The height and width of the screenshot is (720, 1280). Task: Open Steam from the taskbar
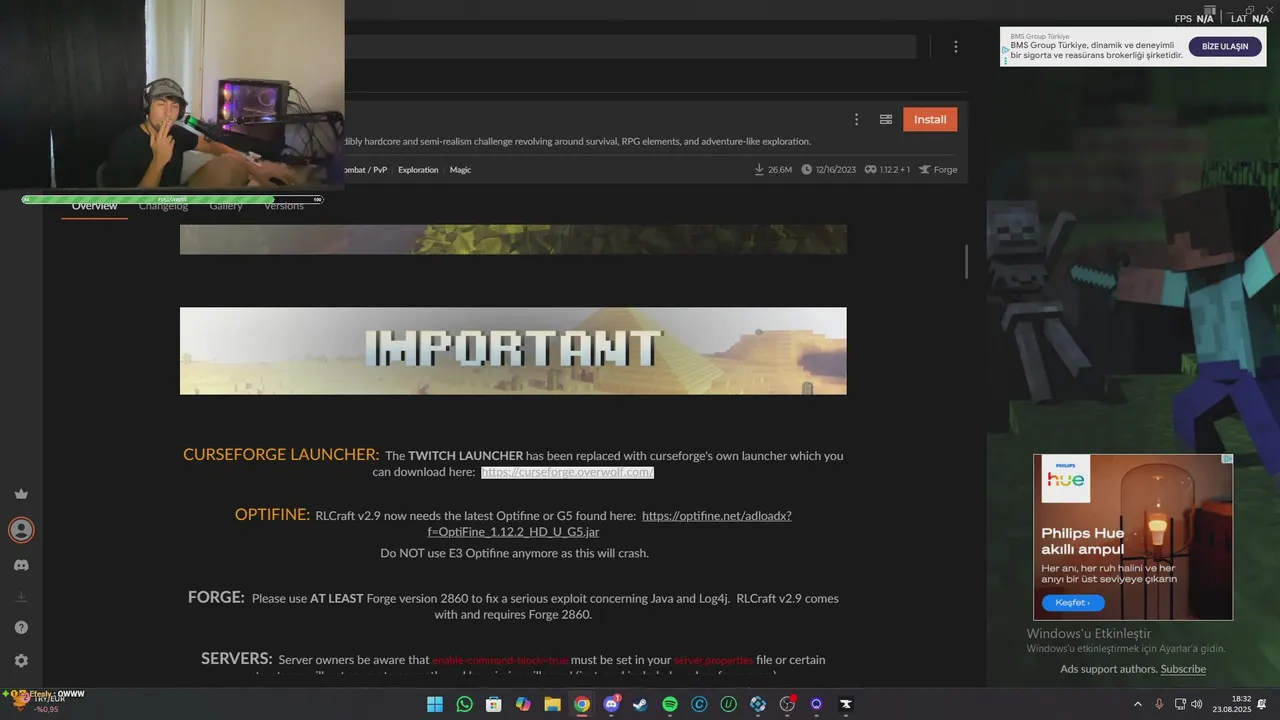(x=640, y=705)
